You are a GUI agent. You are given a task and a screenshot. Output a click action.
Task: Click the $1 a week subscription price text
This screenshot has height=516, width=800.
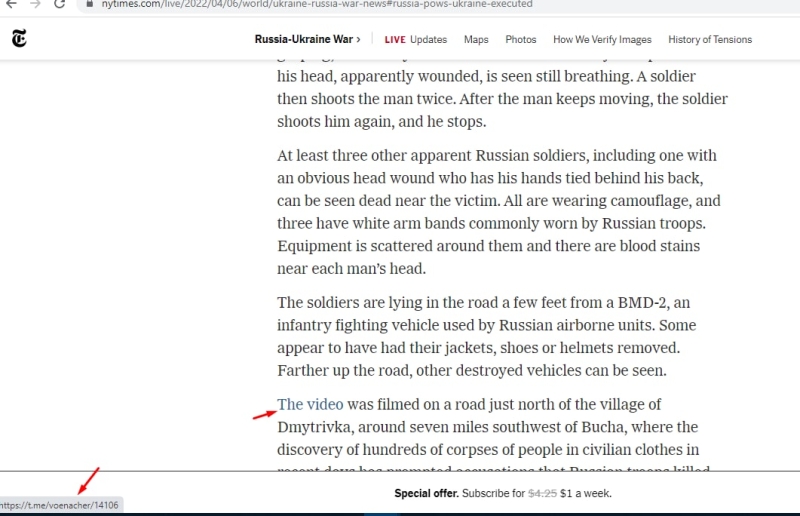click(586, 493)
